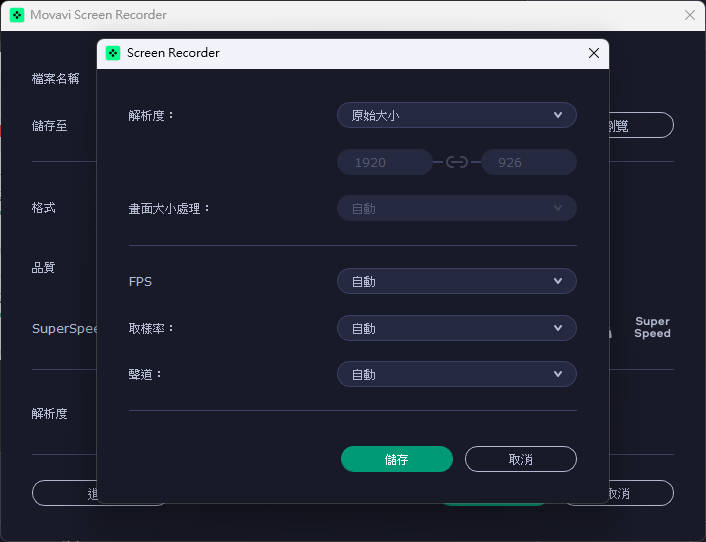Click the green 儲存 button
The height and width of the screenshot is (542, 706).
point(397,459)
